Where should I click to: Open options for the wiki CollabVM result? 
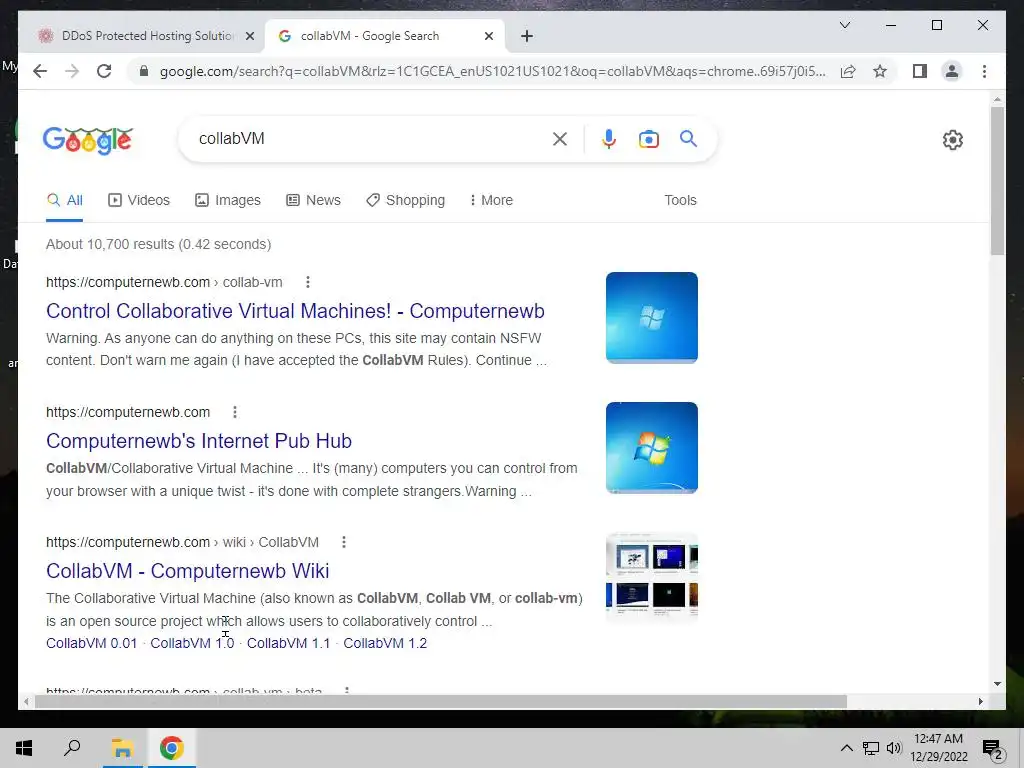coord(344,542)
